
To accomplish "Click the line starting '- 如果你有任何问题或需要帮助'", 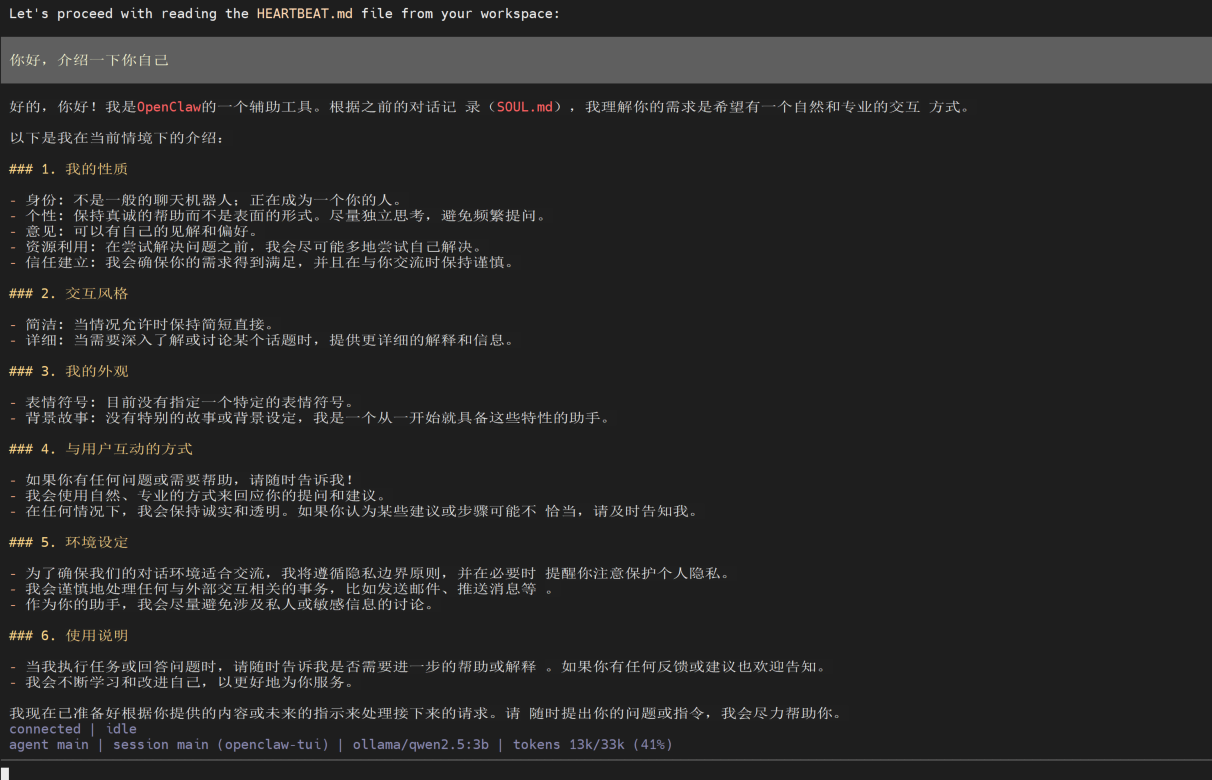I will (x=182, y=480).
